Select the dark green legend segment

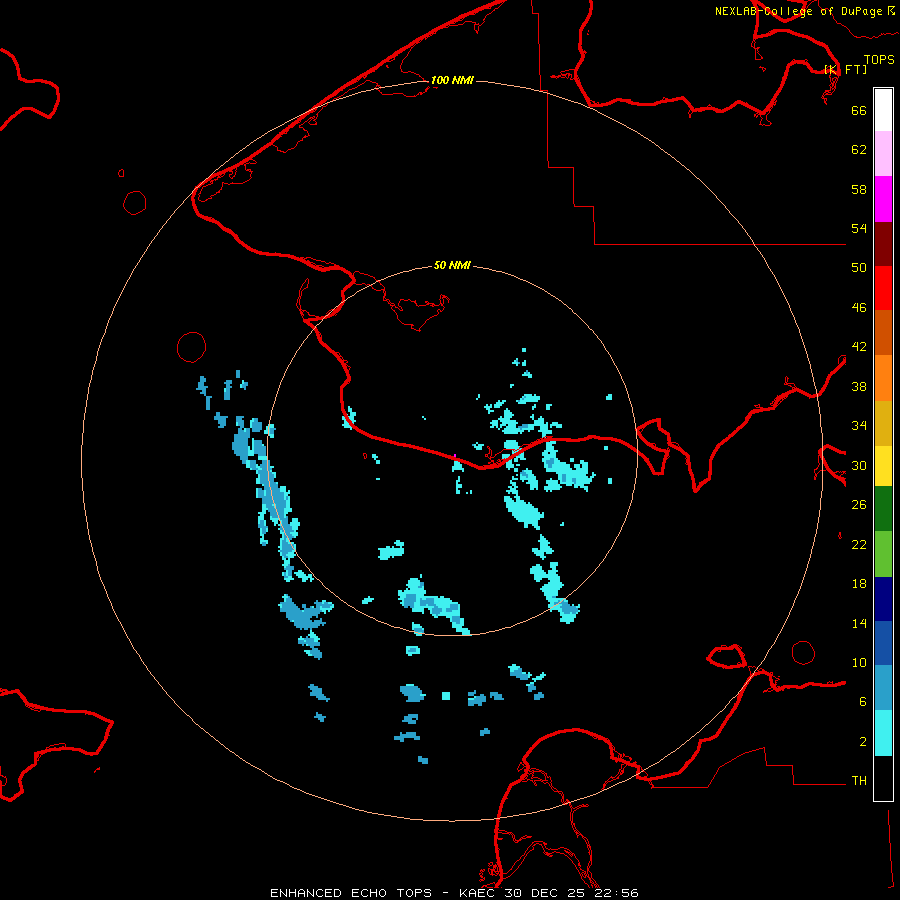click(883, 509)
